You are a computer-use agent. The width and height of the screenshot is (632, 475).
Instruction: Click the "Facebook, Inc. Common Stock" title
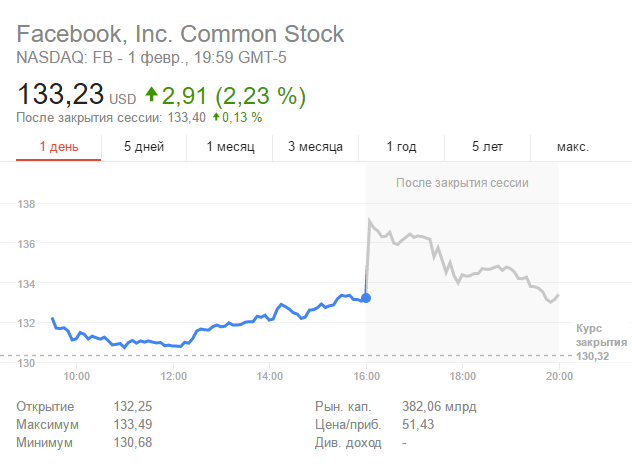[180, 34]
